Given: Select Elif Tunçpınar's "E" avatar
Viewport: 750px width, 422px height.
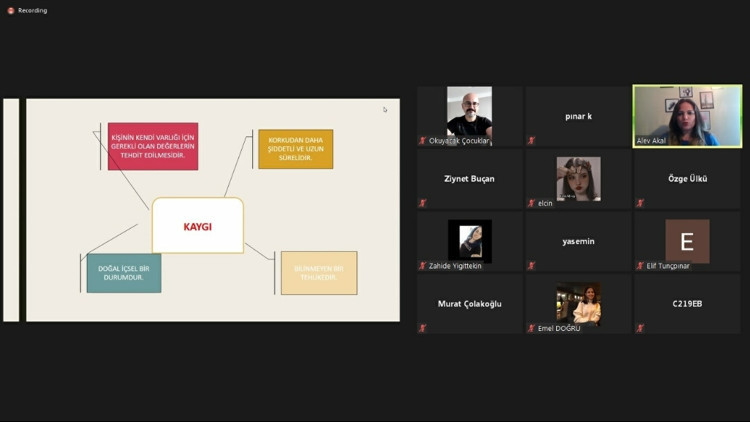Looking at the screenshot, I should coord(687,241).
